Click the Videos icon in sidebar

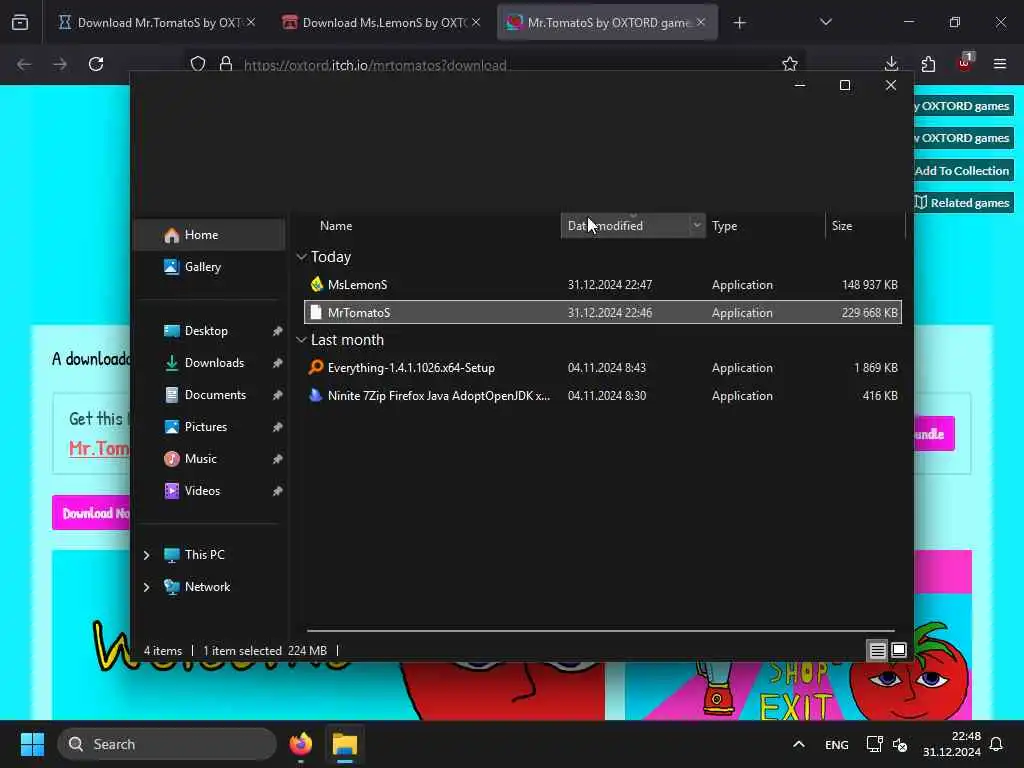171,490
